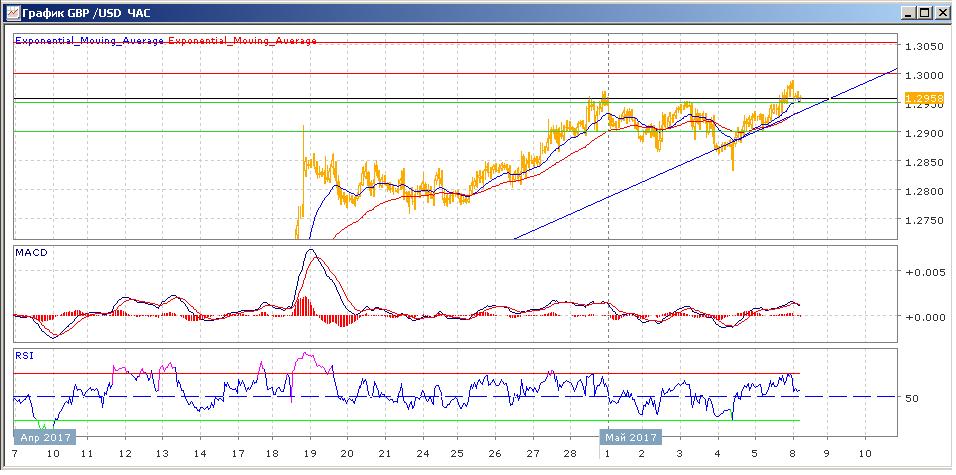Click the date label 17 on the time axis
This screenshot has height=475, width=956.
[238, 454]
